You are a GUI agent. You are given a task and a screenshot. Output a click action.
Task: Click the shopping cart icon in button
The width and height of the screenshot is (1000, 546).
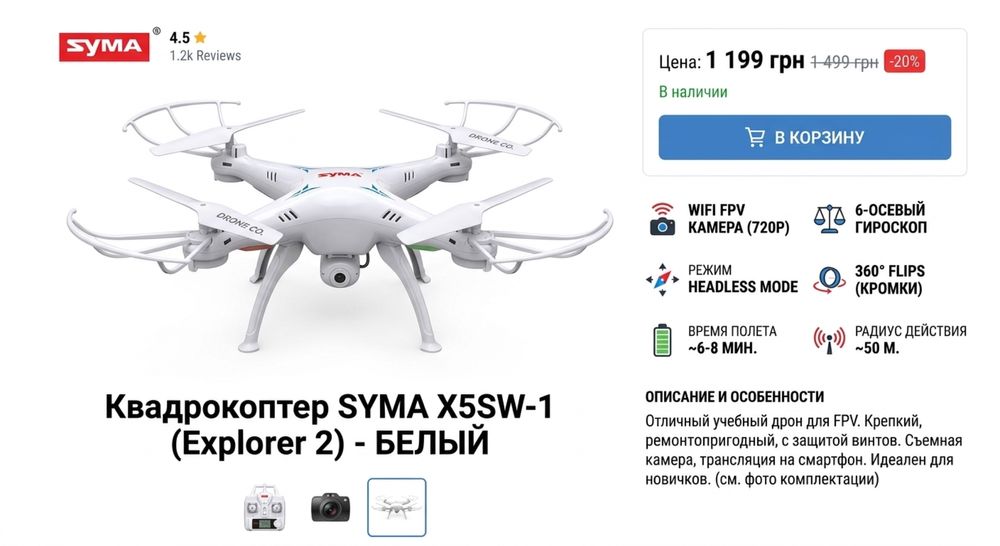(x=755, y=137)
